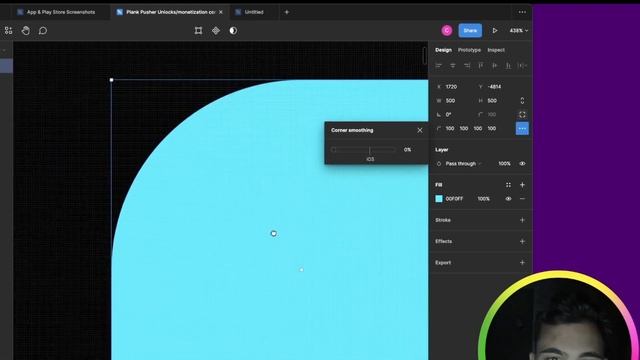This screenshot has height=360, width=640.
Task: Click the corner smoothing slider track
Action: (x=364, y=150)
